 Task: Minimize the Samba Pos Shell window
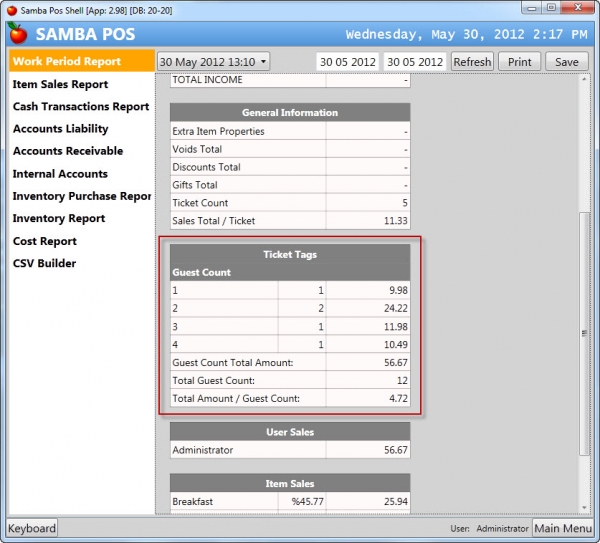pyautogui.click(x=532, y=8)
